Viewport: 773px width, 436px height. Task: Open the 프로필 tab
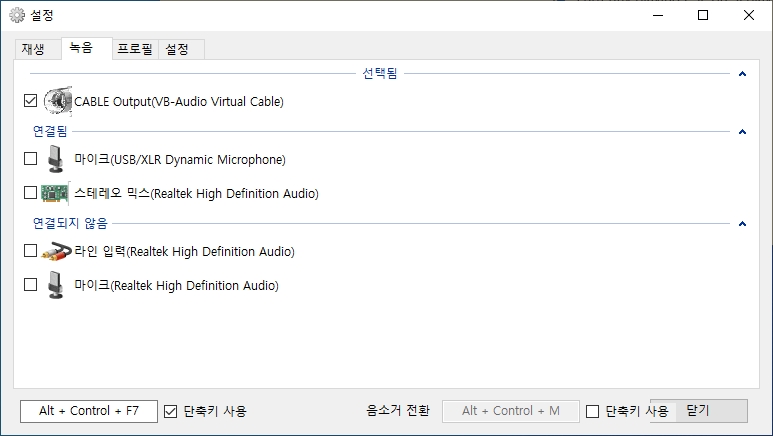coord(135,49)
